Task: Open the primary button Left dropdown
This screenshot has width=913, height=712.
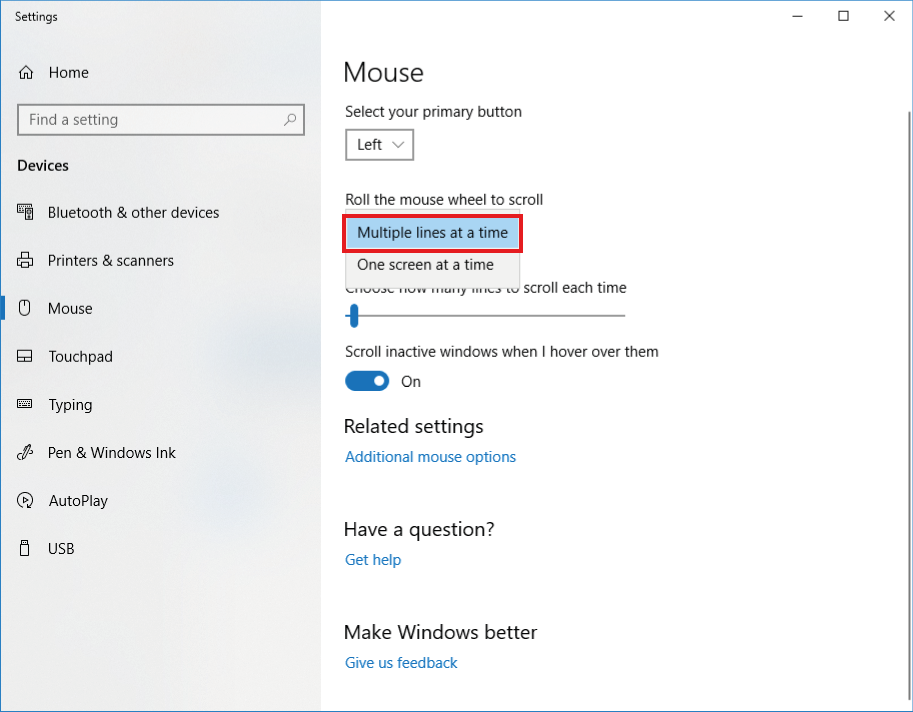Action: click(x=380, y=145)
